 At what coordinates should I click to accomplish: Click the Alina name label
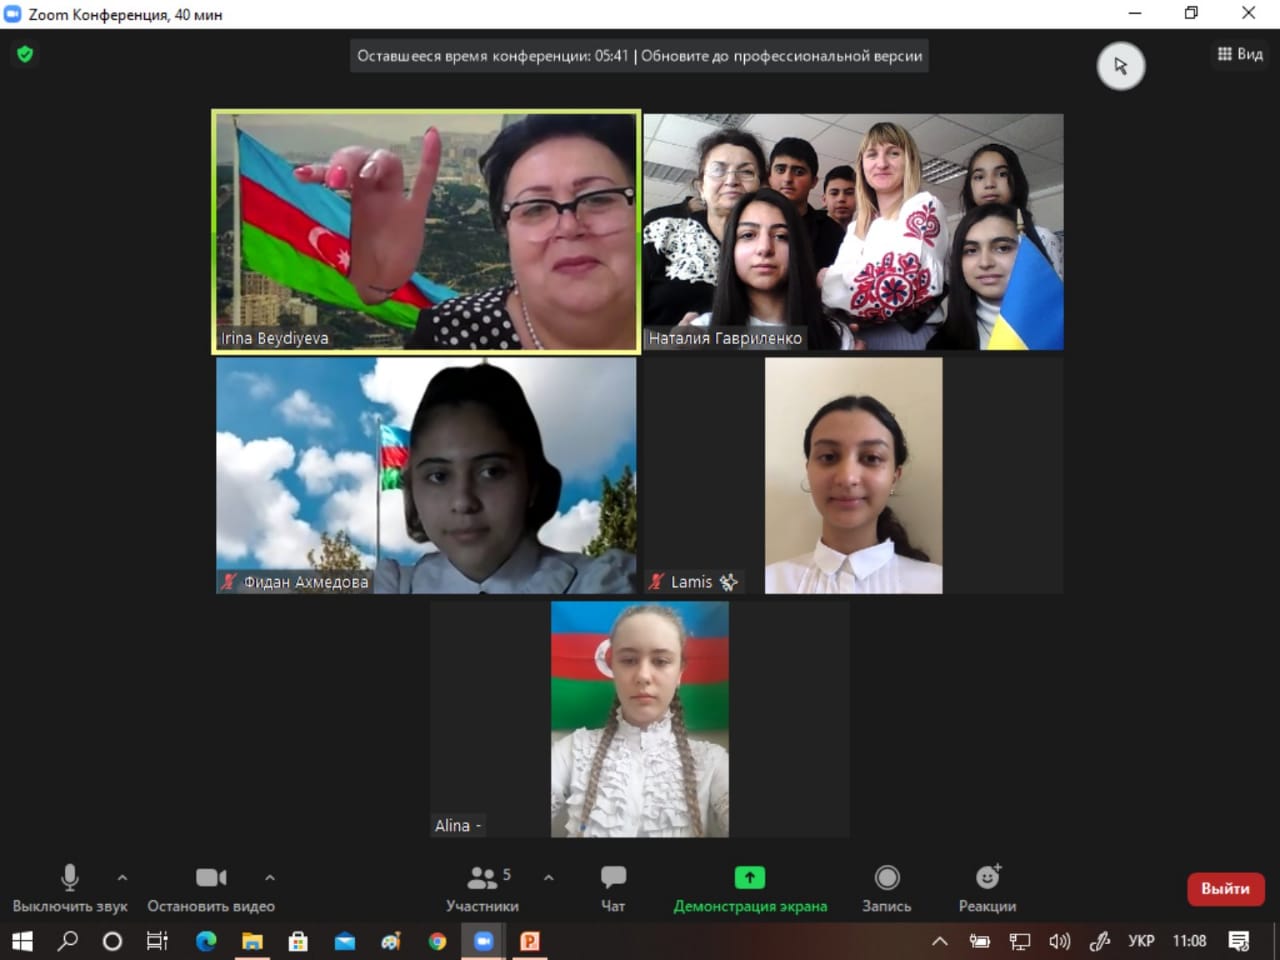click(x=458, y=825)
